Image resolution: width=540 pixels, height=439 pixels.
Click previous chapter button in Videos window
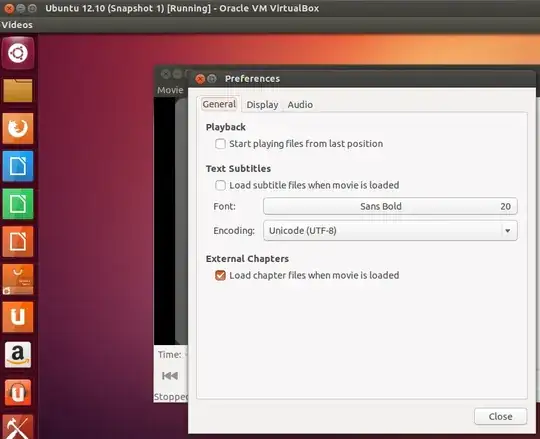(170, 376)
